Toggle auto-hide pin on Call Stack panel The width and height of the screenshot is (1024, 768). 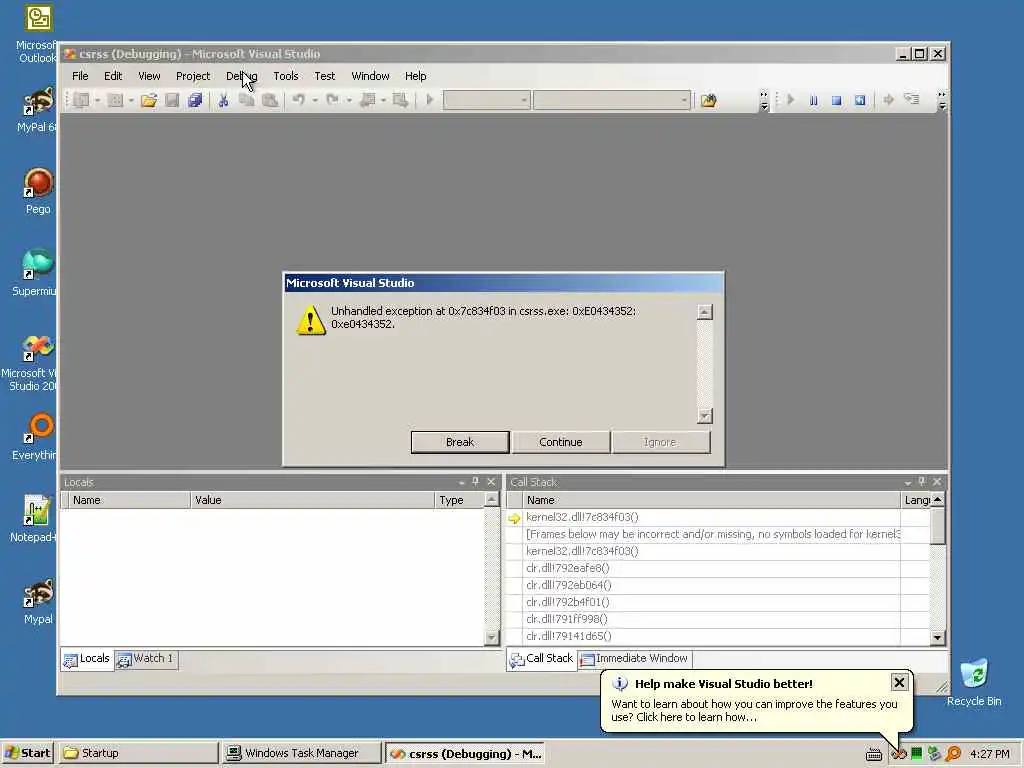click(921, 482)
